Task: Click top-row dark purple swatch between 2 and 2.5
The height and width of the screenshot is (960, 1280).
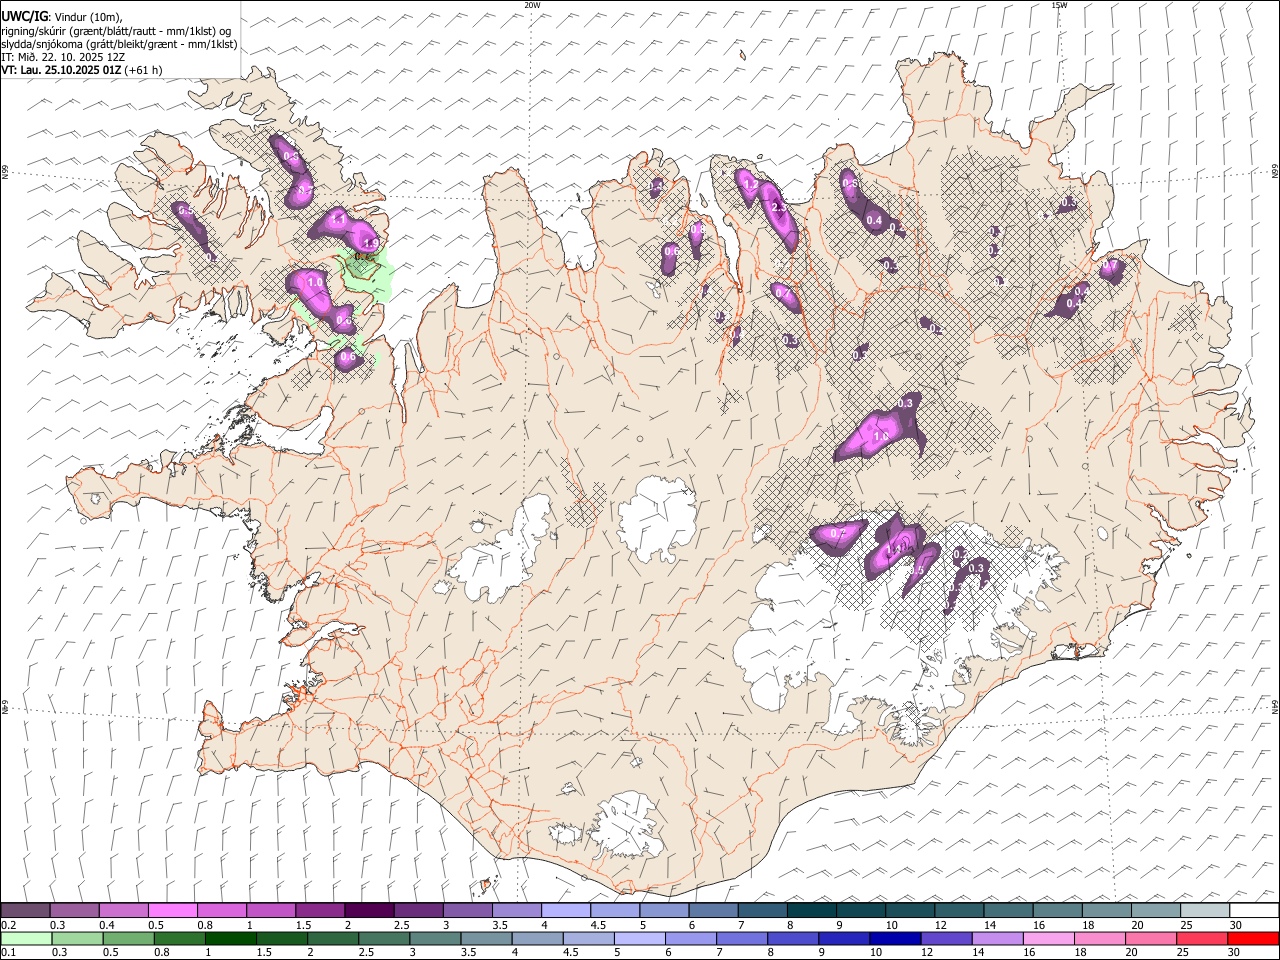Action: click(x=369, y=911)
